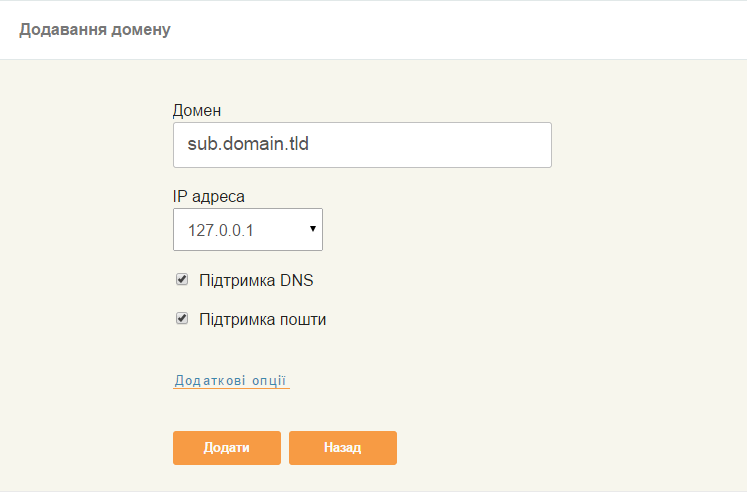This screenshot has width=747, height=494.
Task: Click the arrow on the 127.0.0.1 selector
Action: click(x=312, y=229)
